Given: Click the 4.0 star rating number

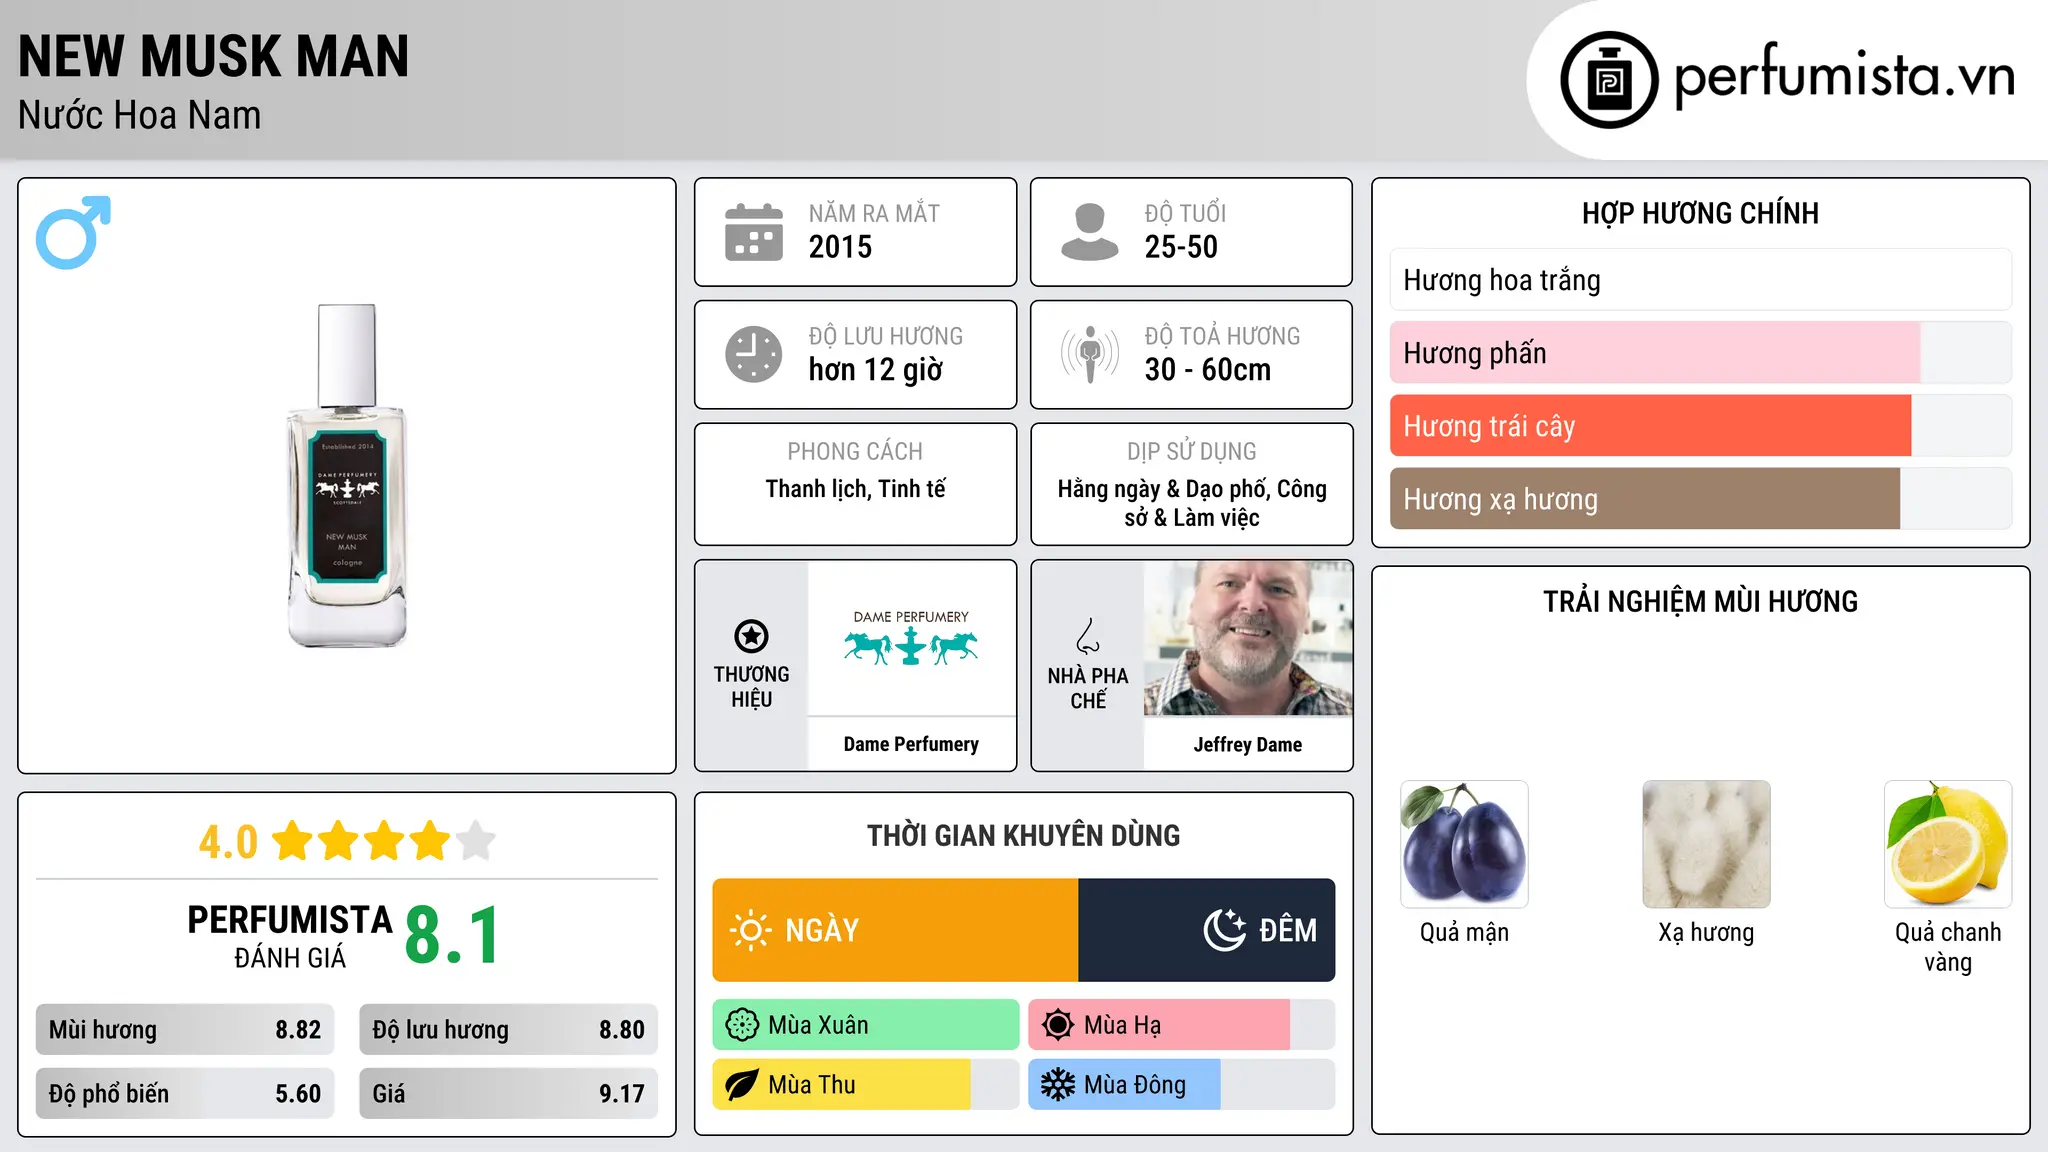Looking at the screenshot, I should point(228,842).
